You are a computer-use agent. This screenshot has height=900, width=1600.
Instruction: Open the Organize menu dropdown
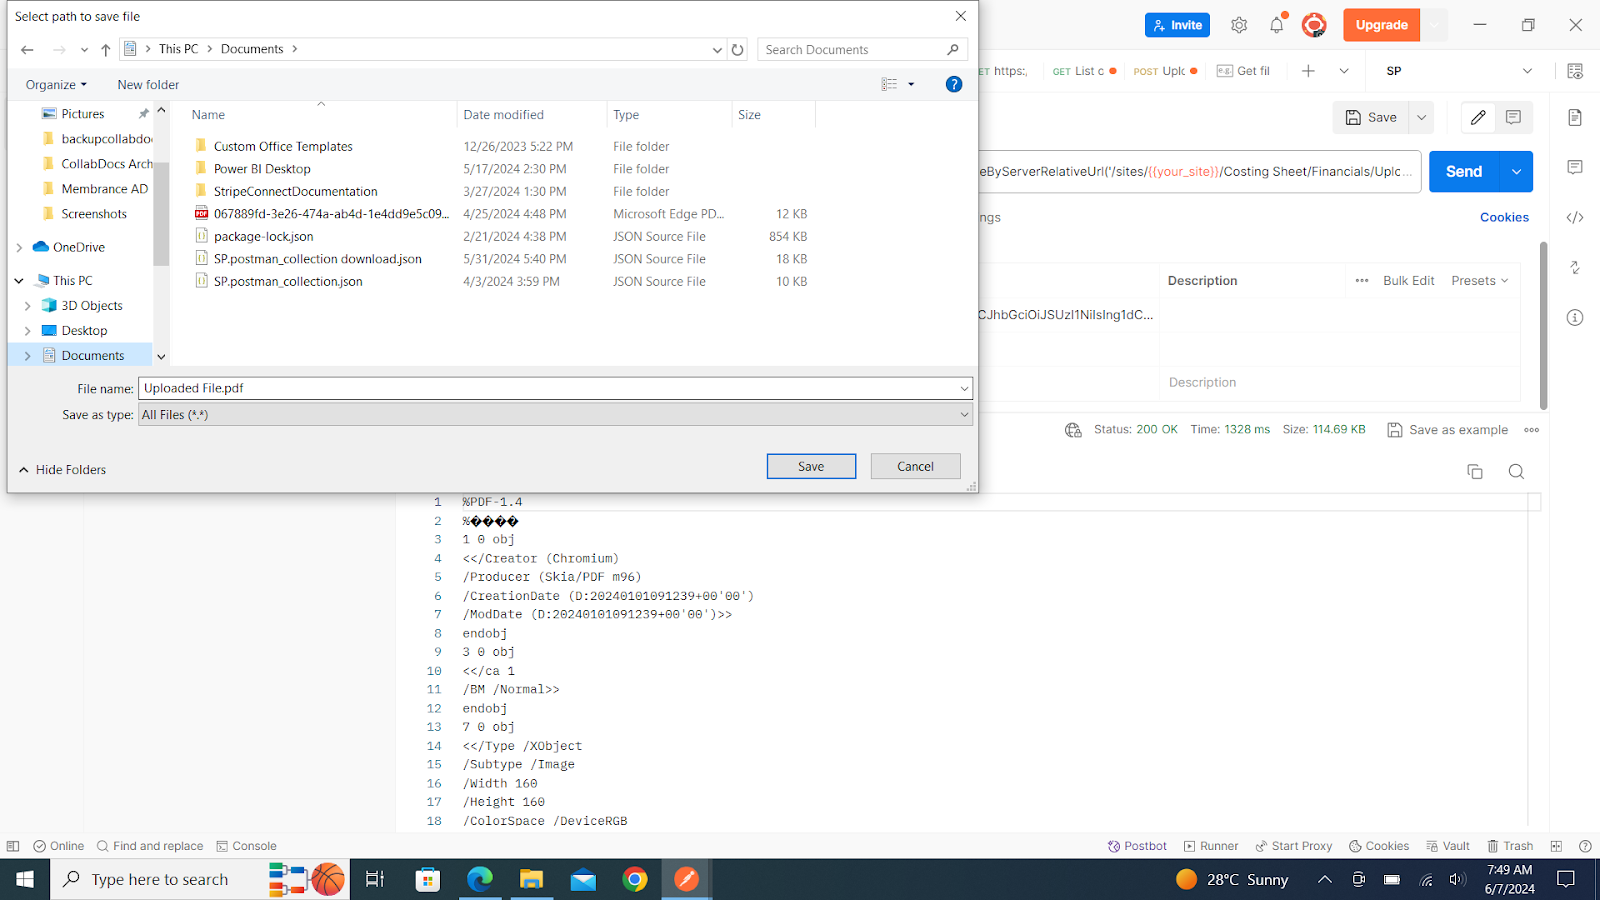(56, 85)
